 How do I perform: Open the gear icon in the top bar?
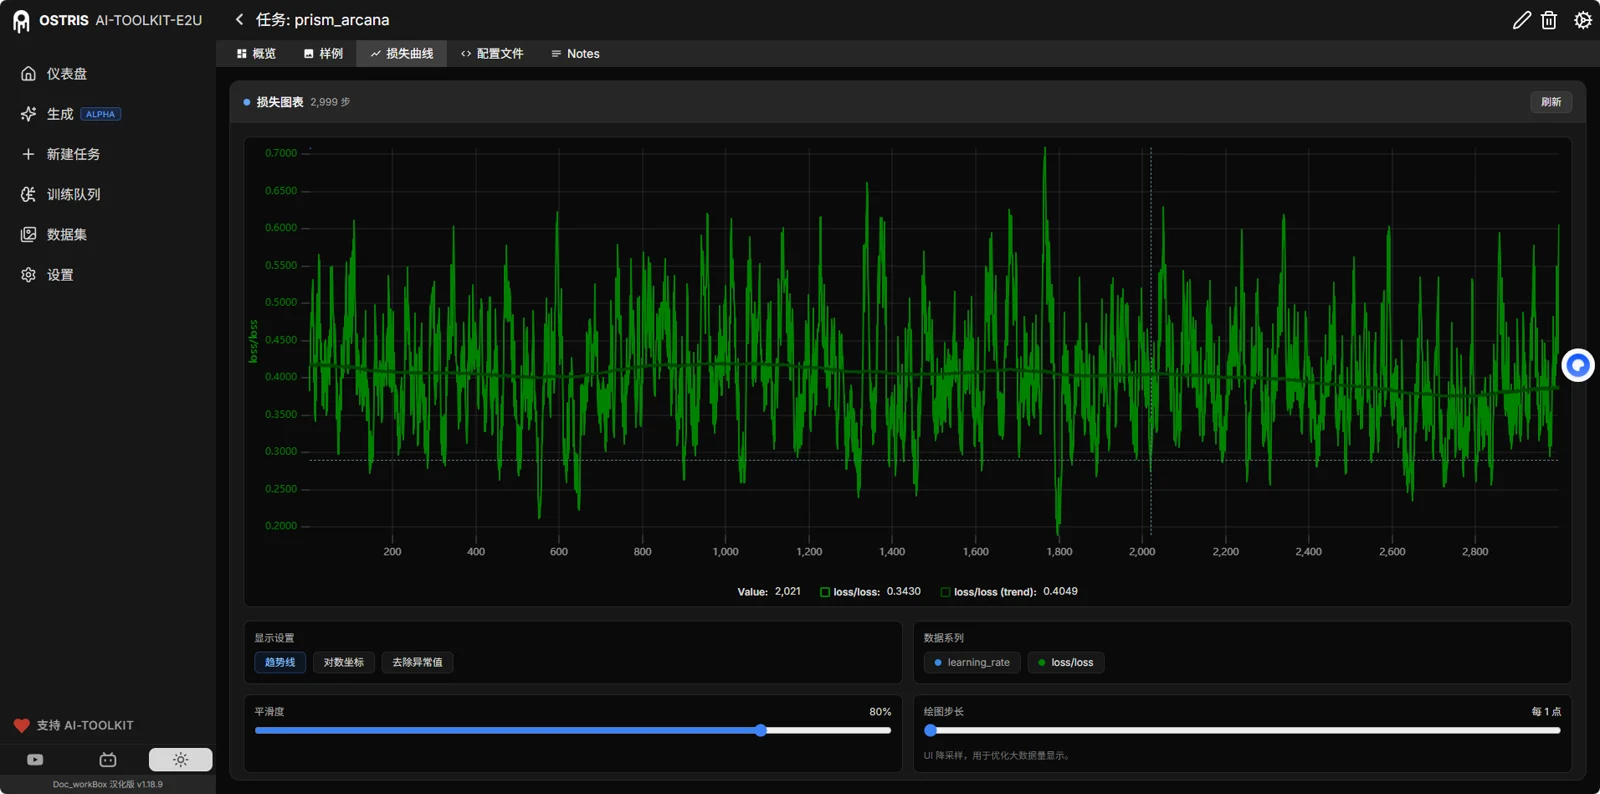(1583, 20)
